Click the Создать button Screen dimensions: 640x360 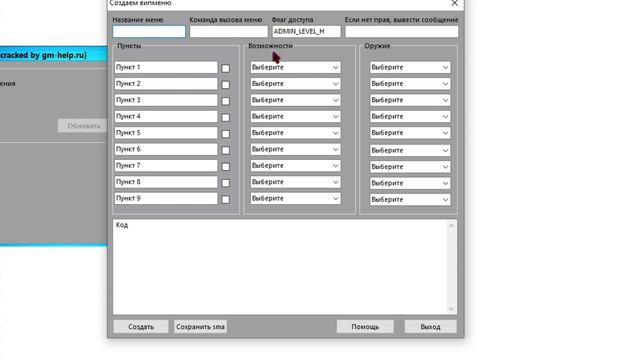141,327
